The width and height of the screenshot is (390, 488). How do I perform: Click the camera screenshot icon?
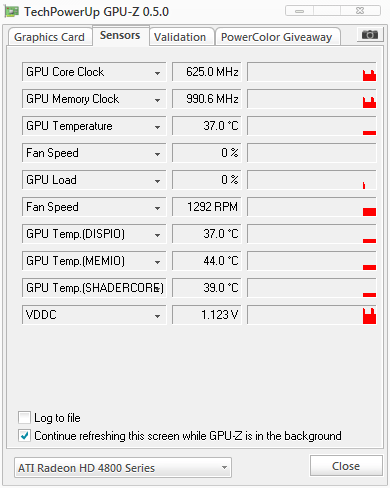coord(370,35)
